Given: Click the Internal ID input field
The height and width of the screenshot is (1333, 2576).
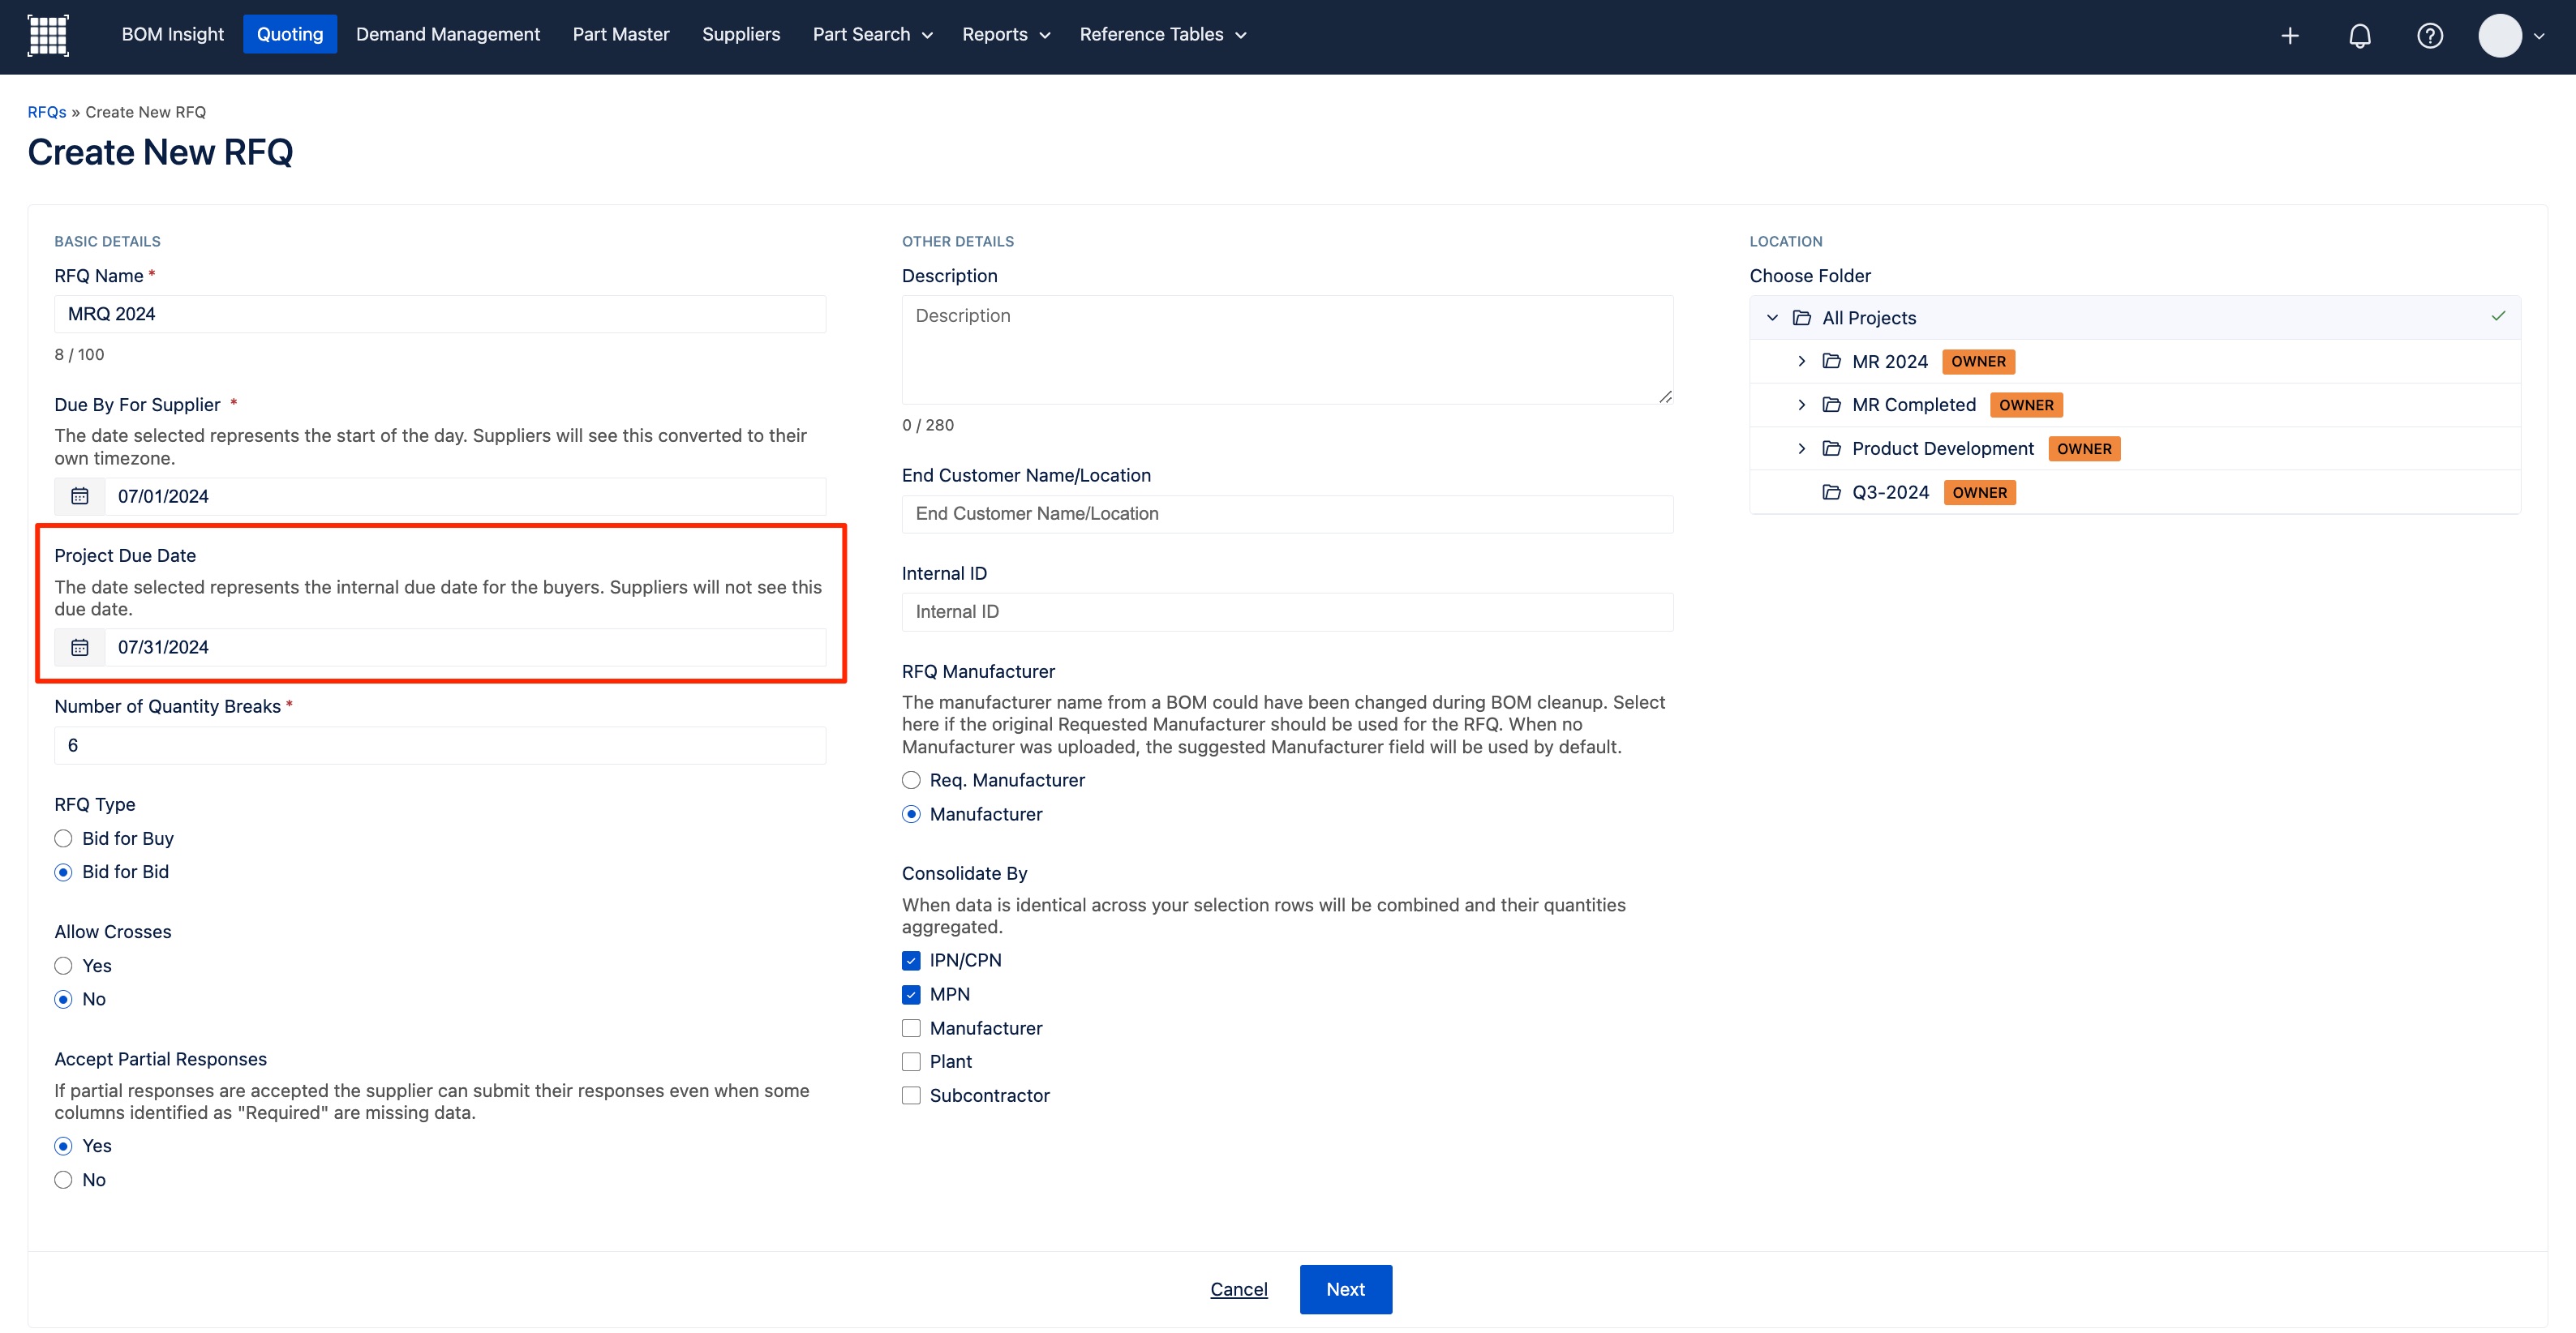Looking at the screenshot, I should 1287,612.
